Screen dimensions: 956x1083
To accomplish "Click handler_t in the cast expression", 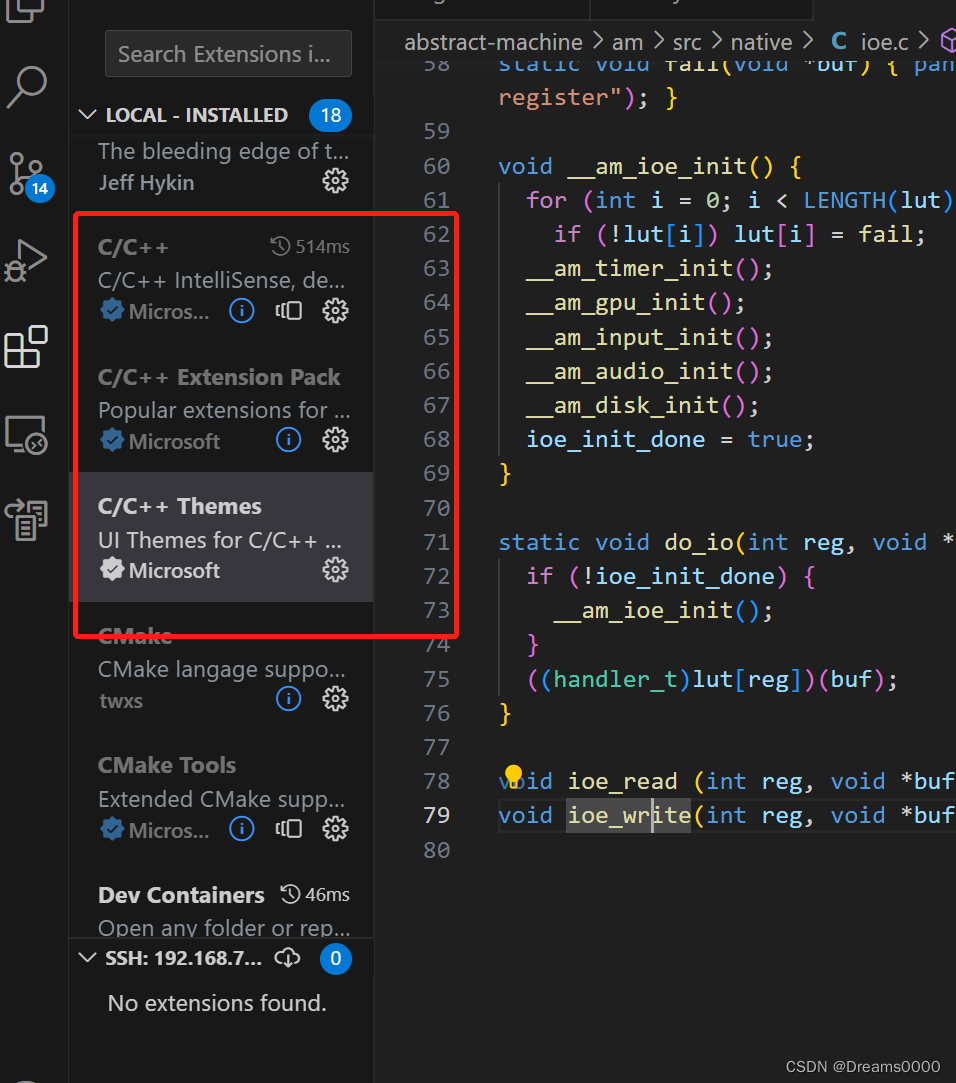I will tap(615, 680).
